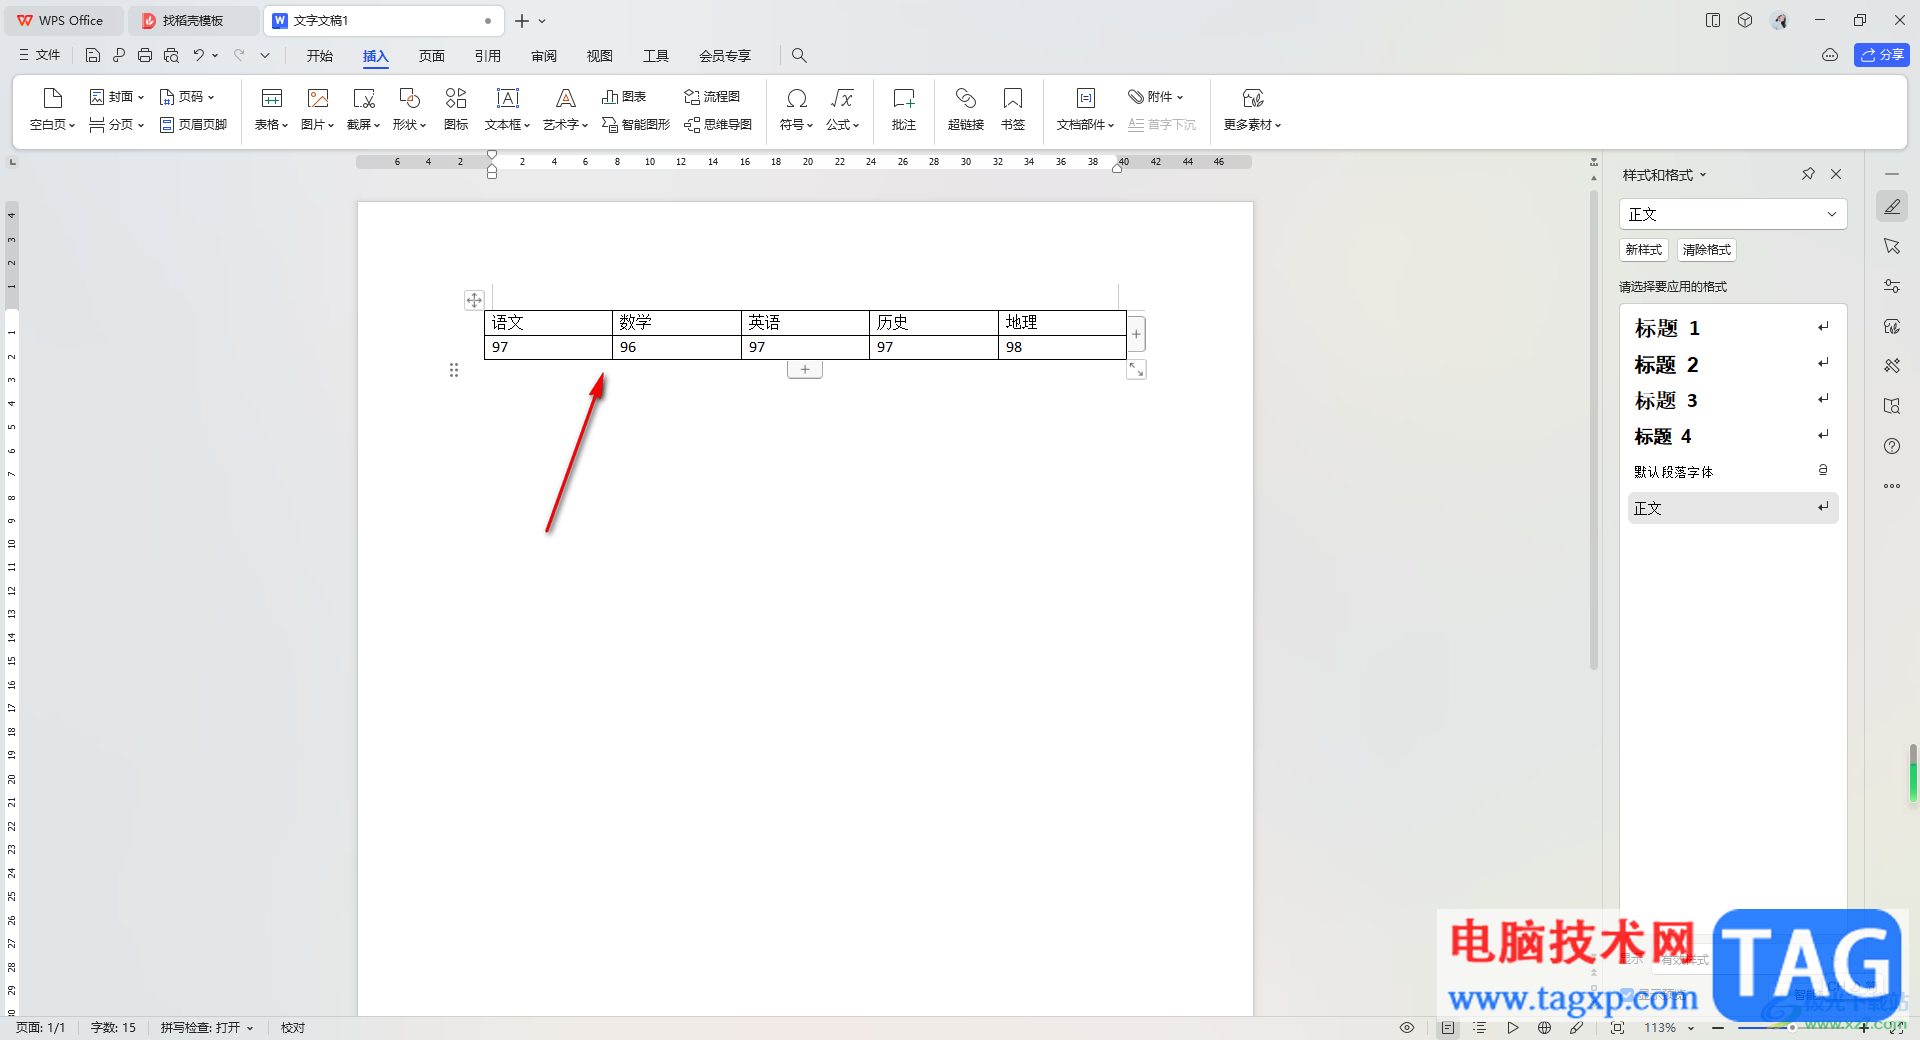The width and height of the screenshot is (1920, 1040).
Task: Switch to web layout view globe icon
Action: [1545, 1028]
